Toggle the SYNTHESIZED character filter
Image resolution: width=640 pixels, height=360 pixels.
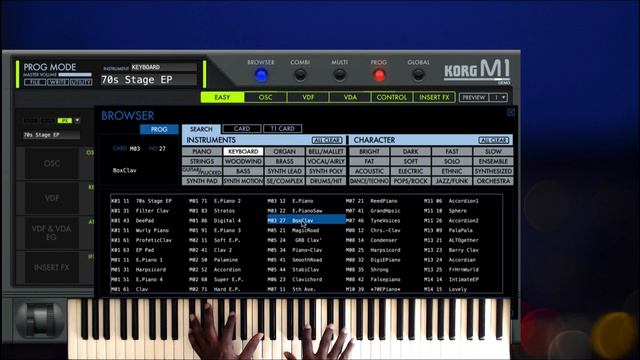tap(493, 171)
